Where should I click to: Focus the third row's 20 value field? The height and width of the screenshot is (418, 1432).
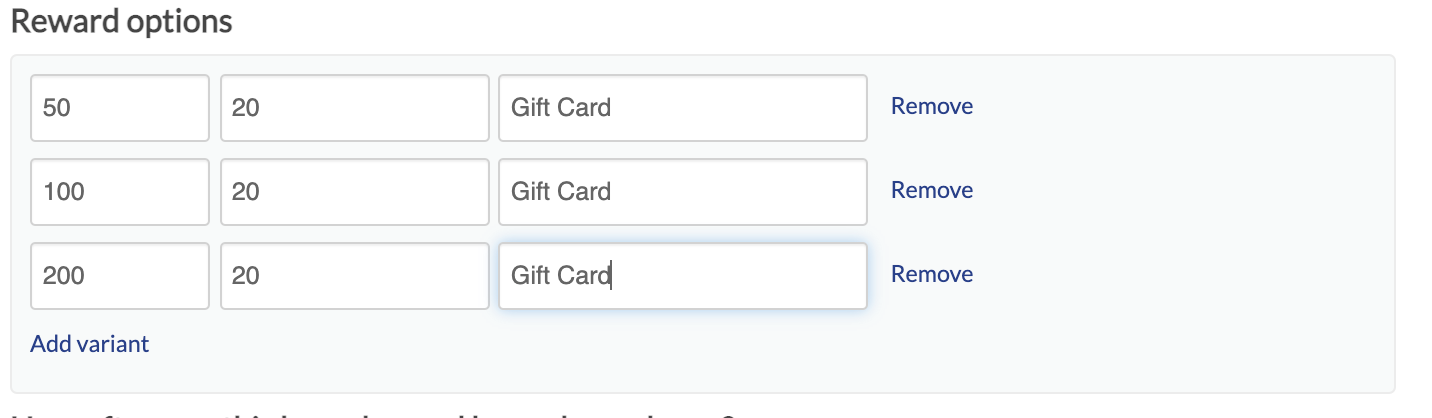(x=354, y=275)
